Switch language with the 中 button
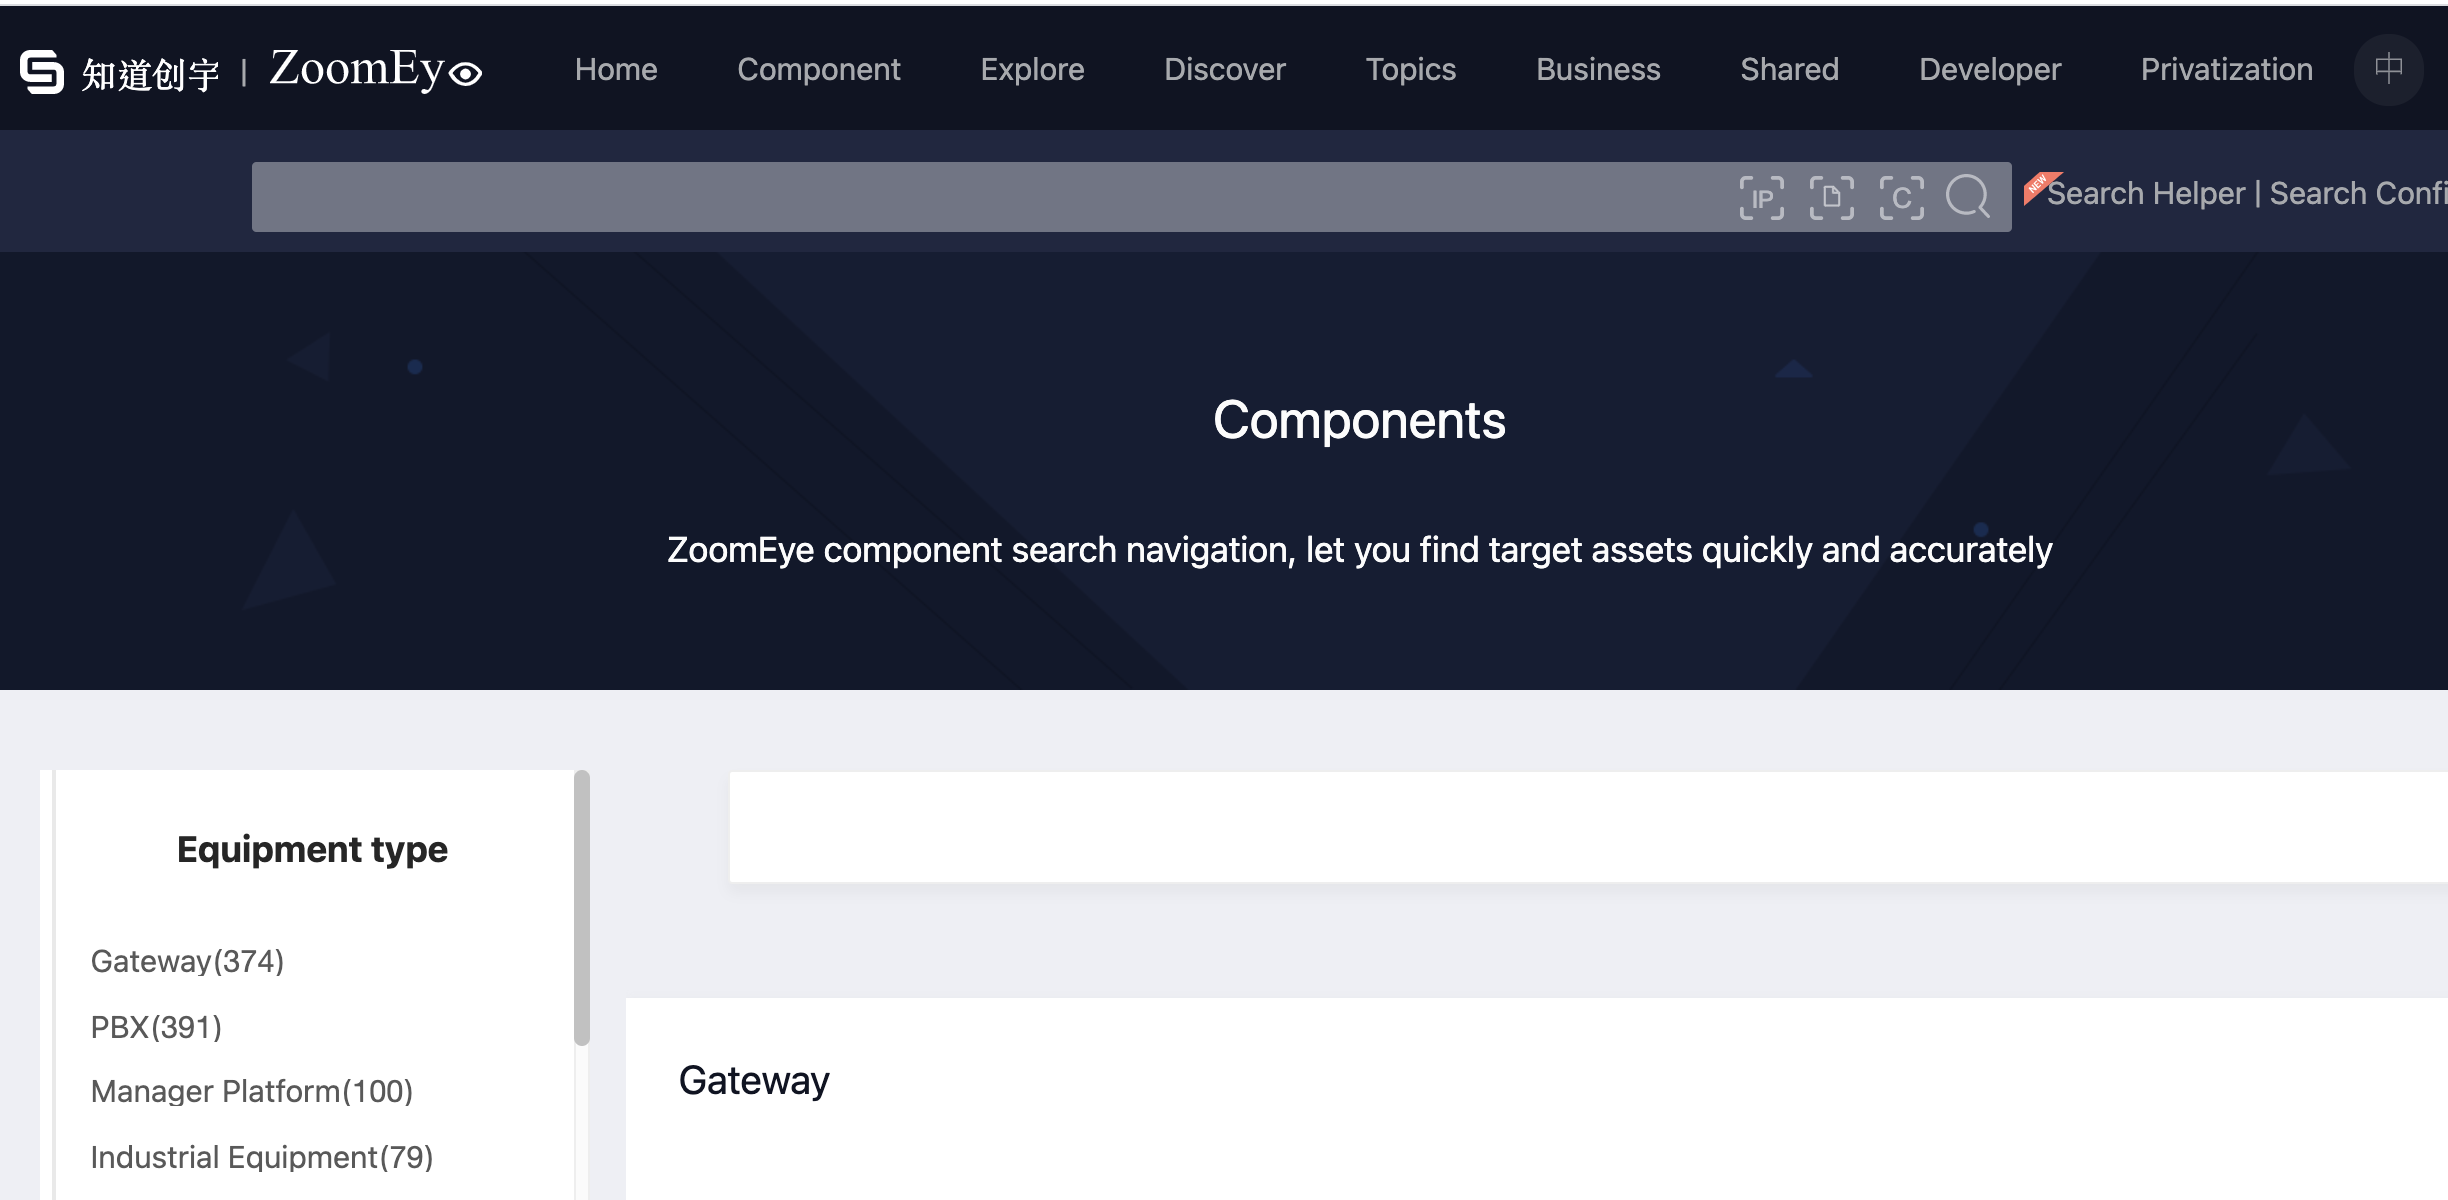 (x=2388, y=69)
